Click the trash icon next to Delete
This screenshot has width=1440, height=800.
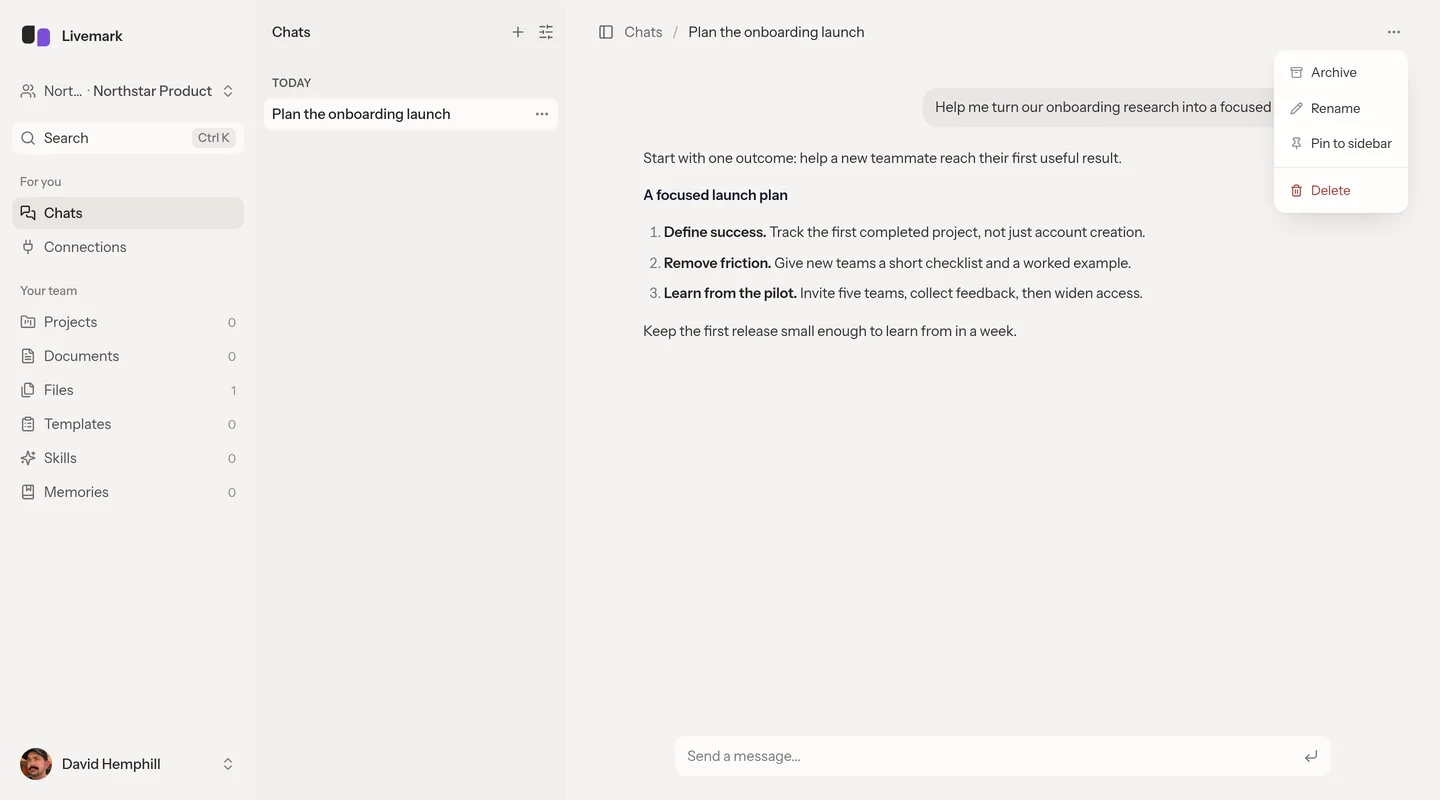tap(1296, 190)
